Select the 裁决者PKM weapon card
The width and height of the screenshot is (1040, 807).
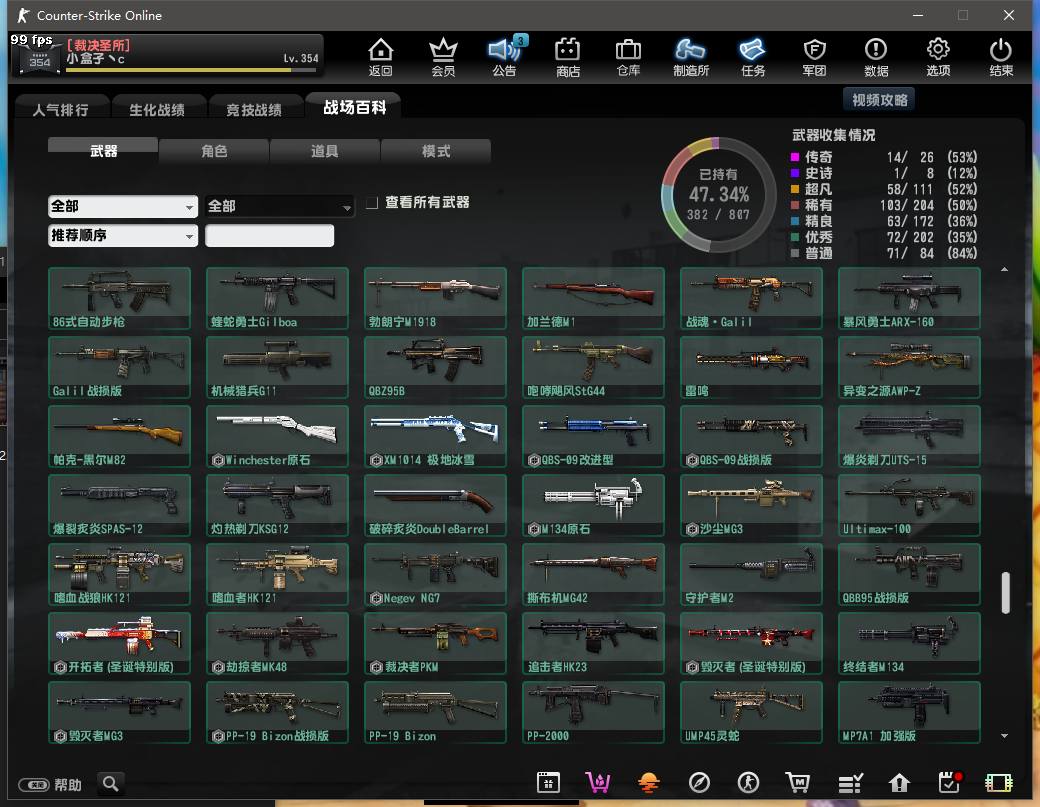coord(435,643)
